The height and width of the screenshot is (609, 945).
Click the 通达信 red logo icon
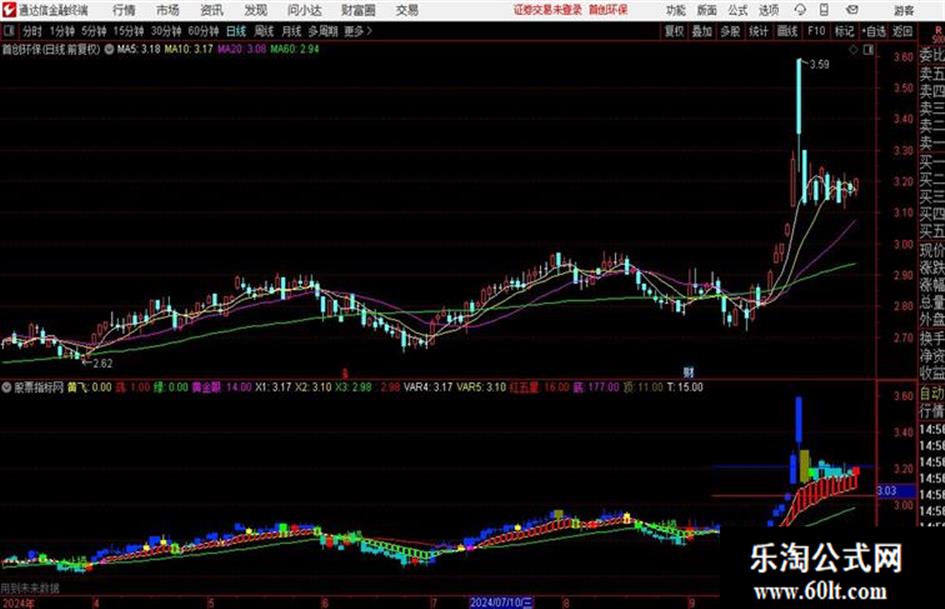[9, 10]
